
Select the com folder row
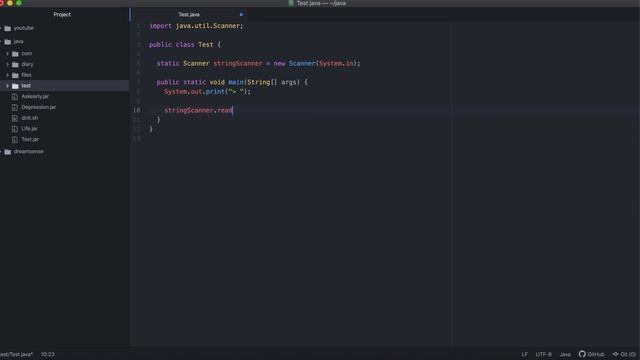point(64,53)
